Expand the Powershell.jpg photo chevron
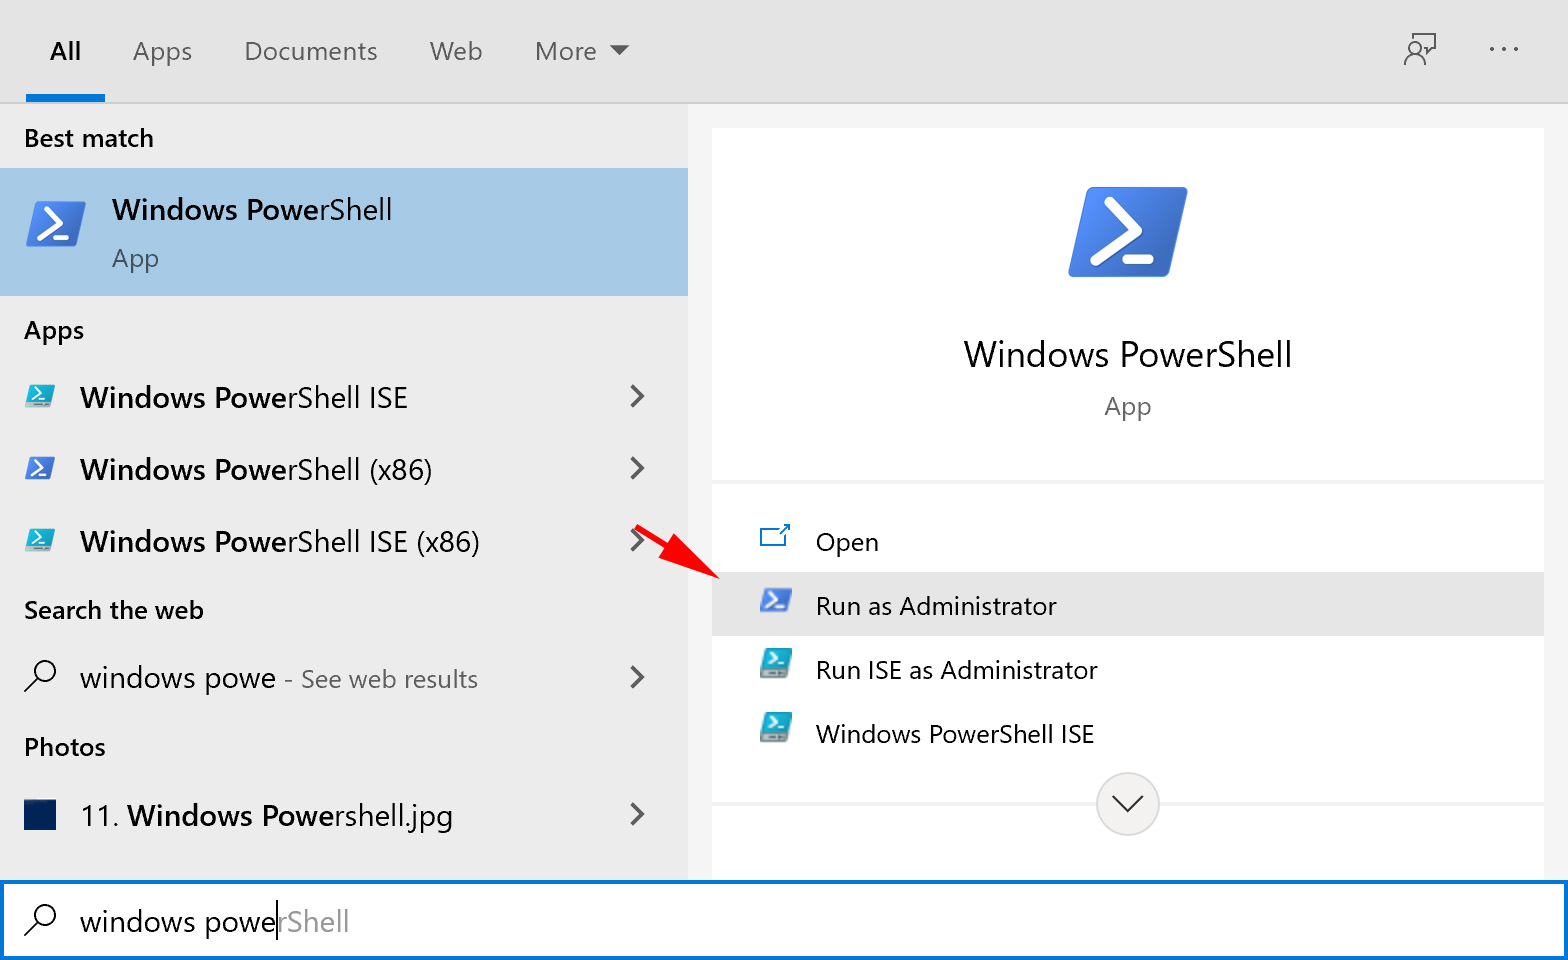 [x=637, y=814]
